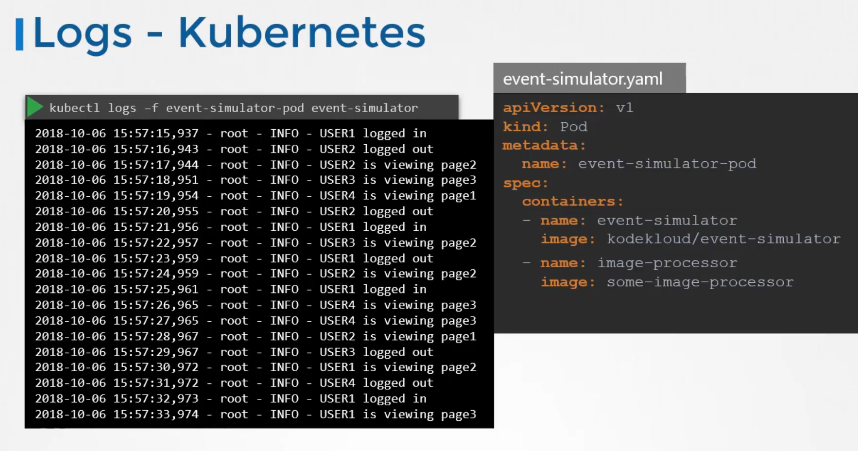Screen dimensions: 858x451
Task: Click log line at 15:57:25,961
Action: (230, 289)
